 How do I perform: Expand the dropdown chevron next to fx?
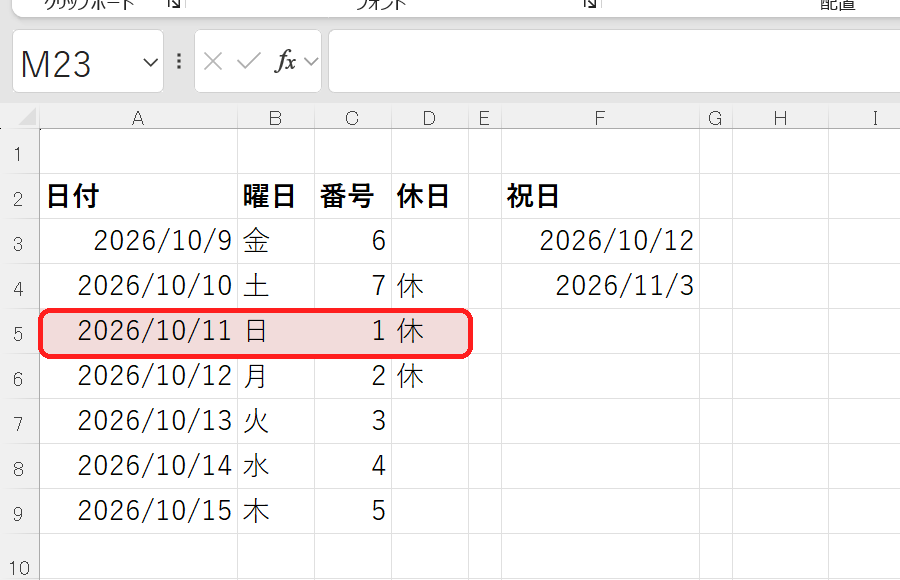point(311,61)
